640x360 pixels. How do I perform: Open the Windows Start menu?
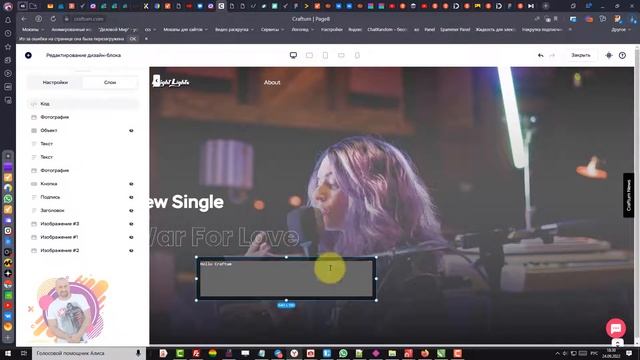point(8,353)
